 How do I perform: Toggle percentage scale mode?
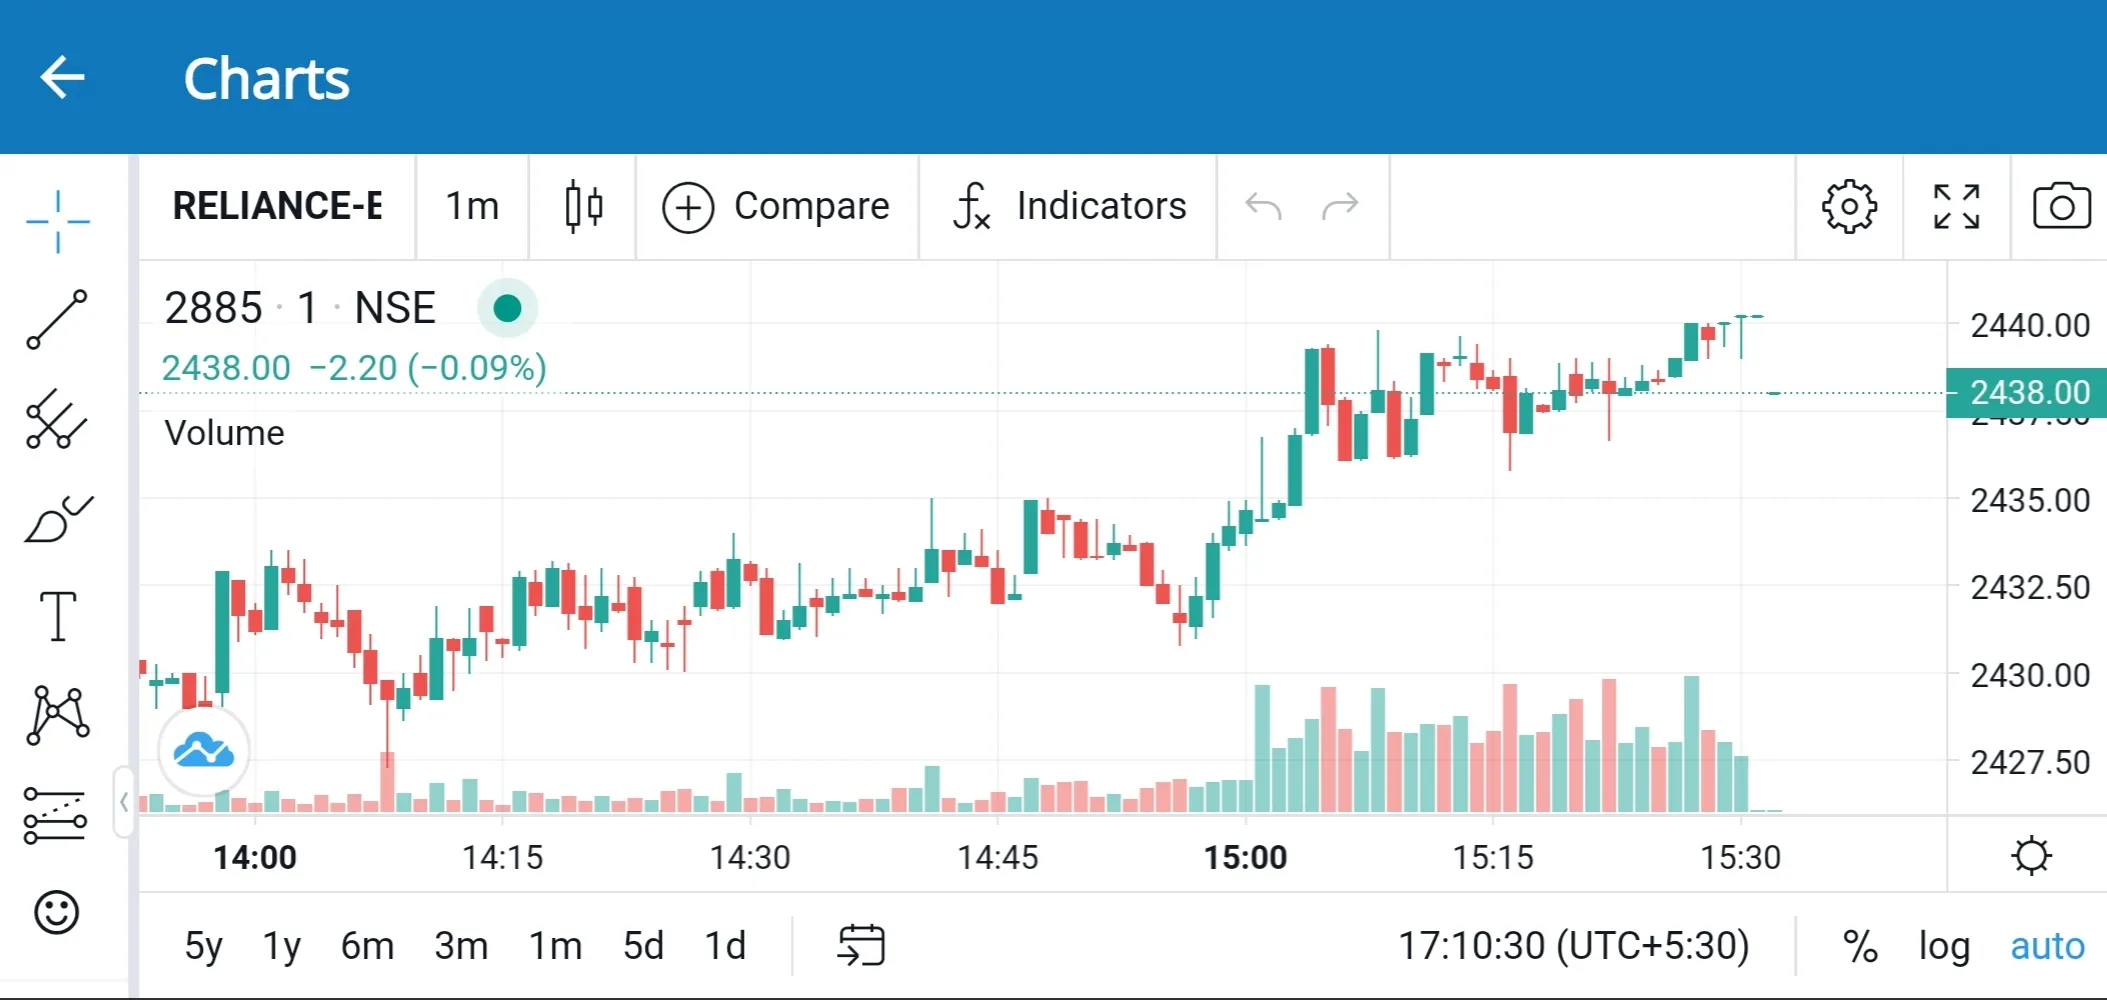[1860, 946]
